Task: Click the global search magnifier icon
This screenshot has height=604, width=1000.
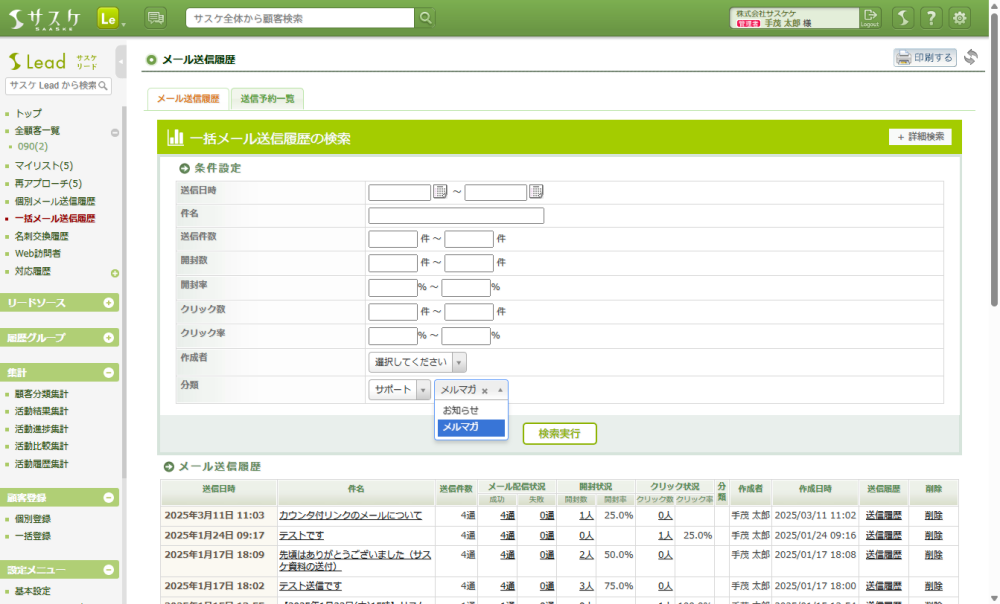Action: tap(425, 18)
